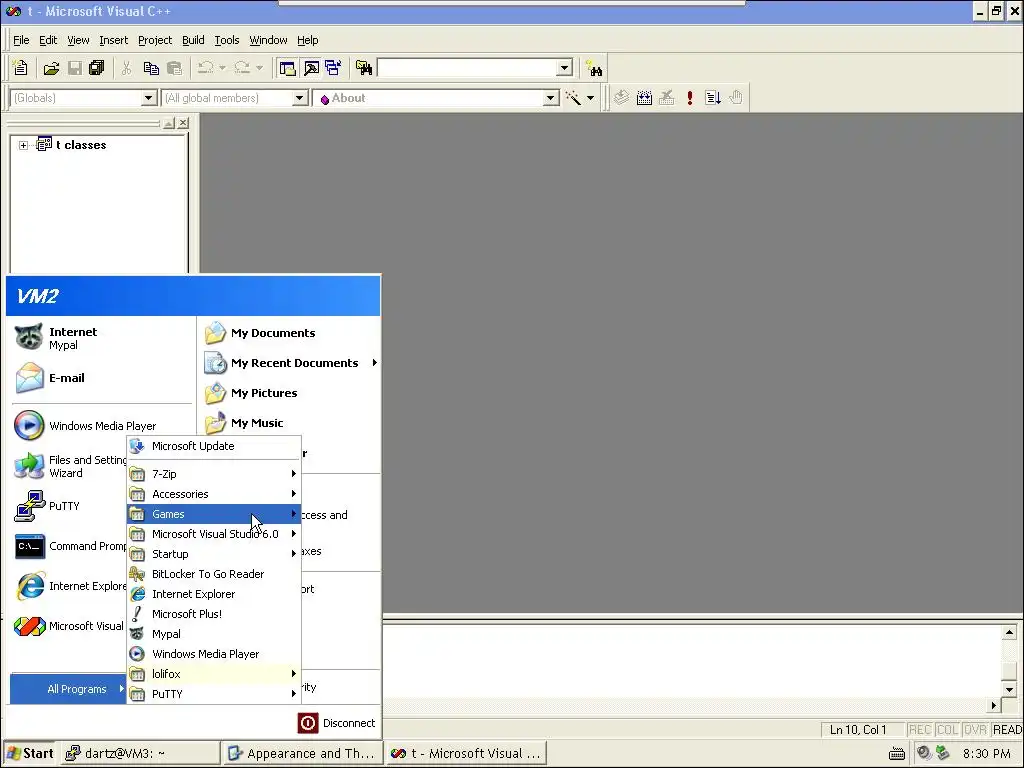Click the Disconnect button
Screen dimensions: 1024x768
(337, 723)
